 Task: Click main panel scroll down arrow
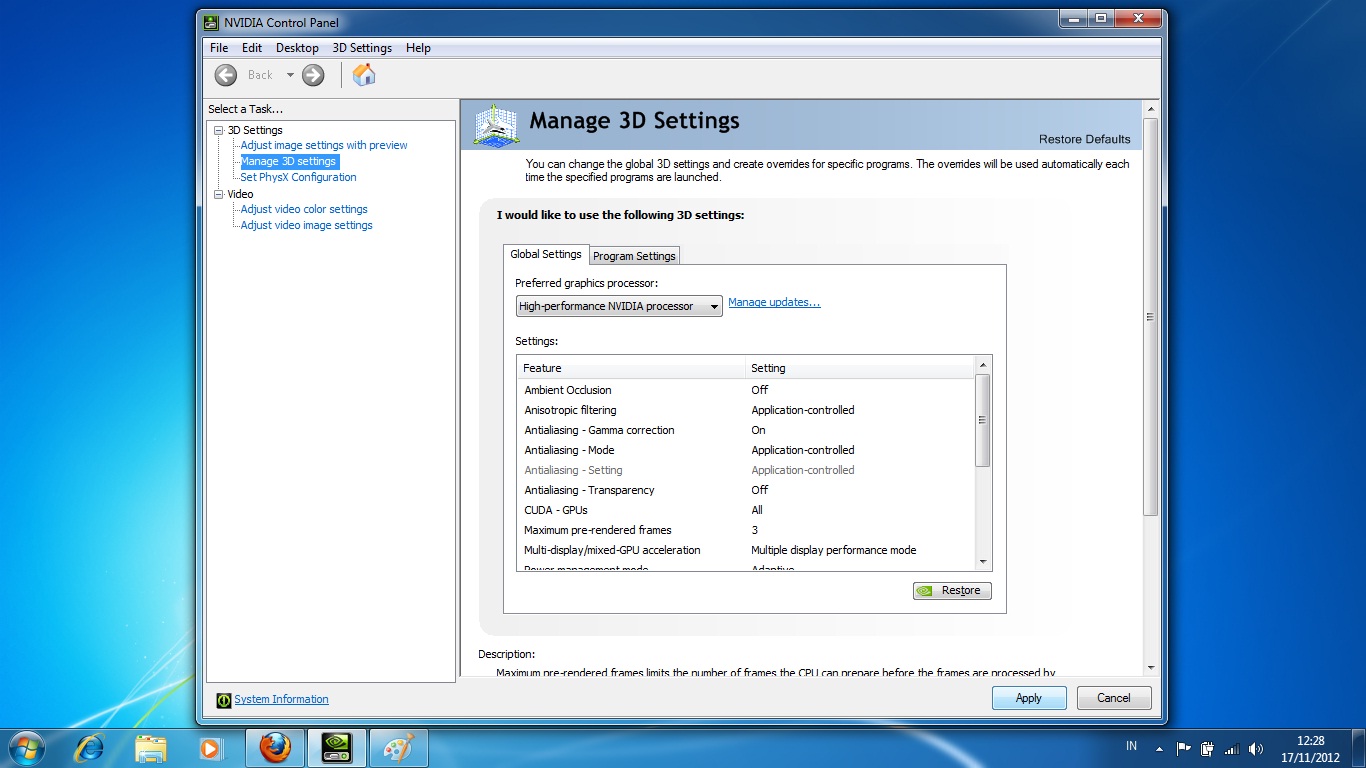[1150, 667]
